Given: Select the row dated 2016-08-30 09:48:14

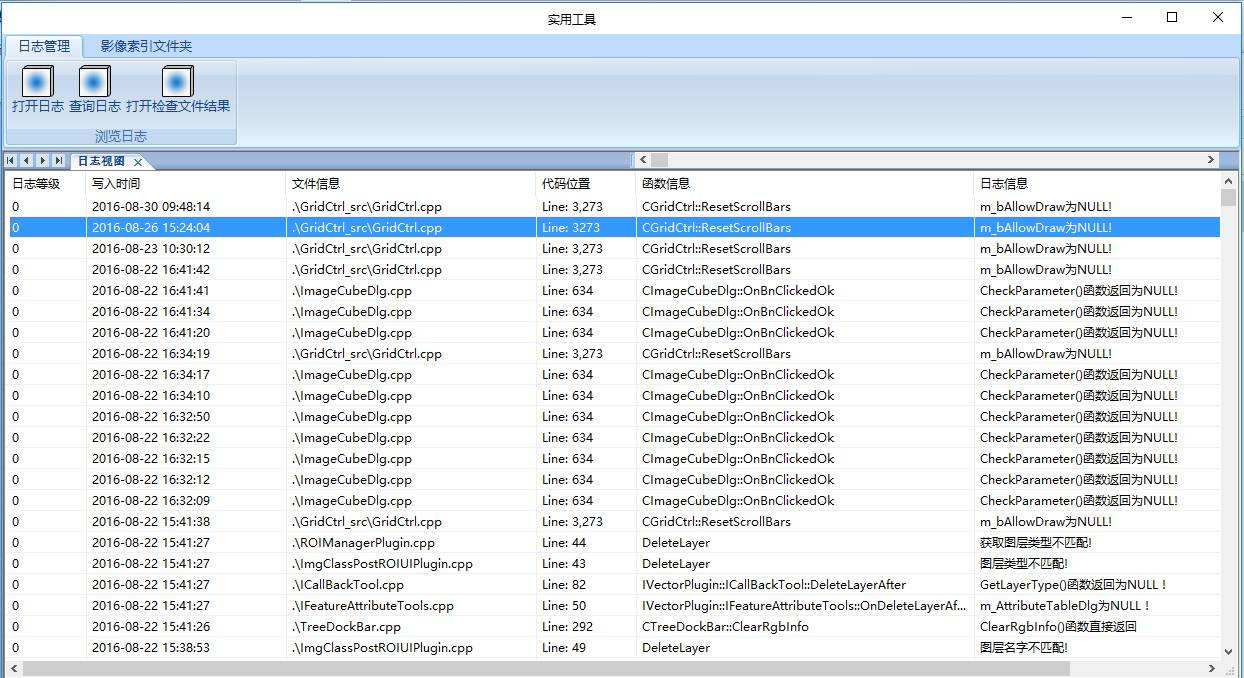Looking at the screenshot, I should pyautogui.click(x=615, y=207).
